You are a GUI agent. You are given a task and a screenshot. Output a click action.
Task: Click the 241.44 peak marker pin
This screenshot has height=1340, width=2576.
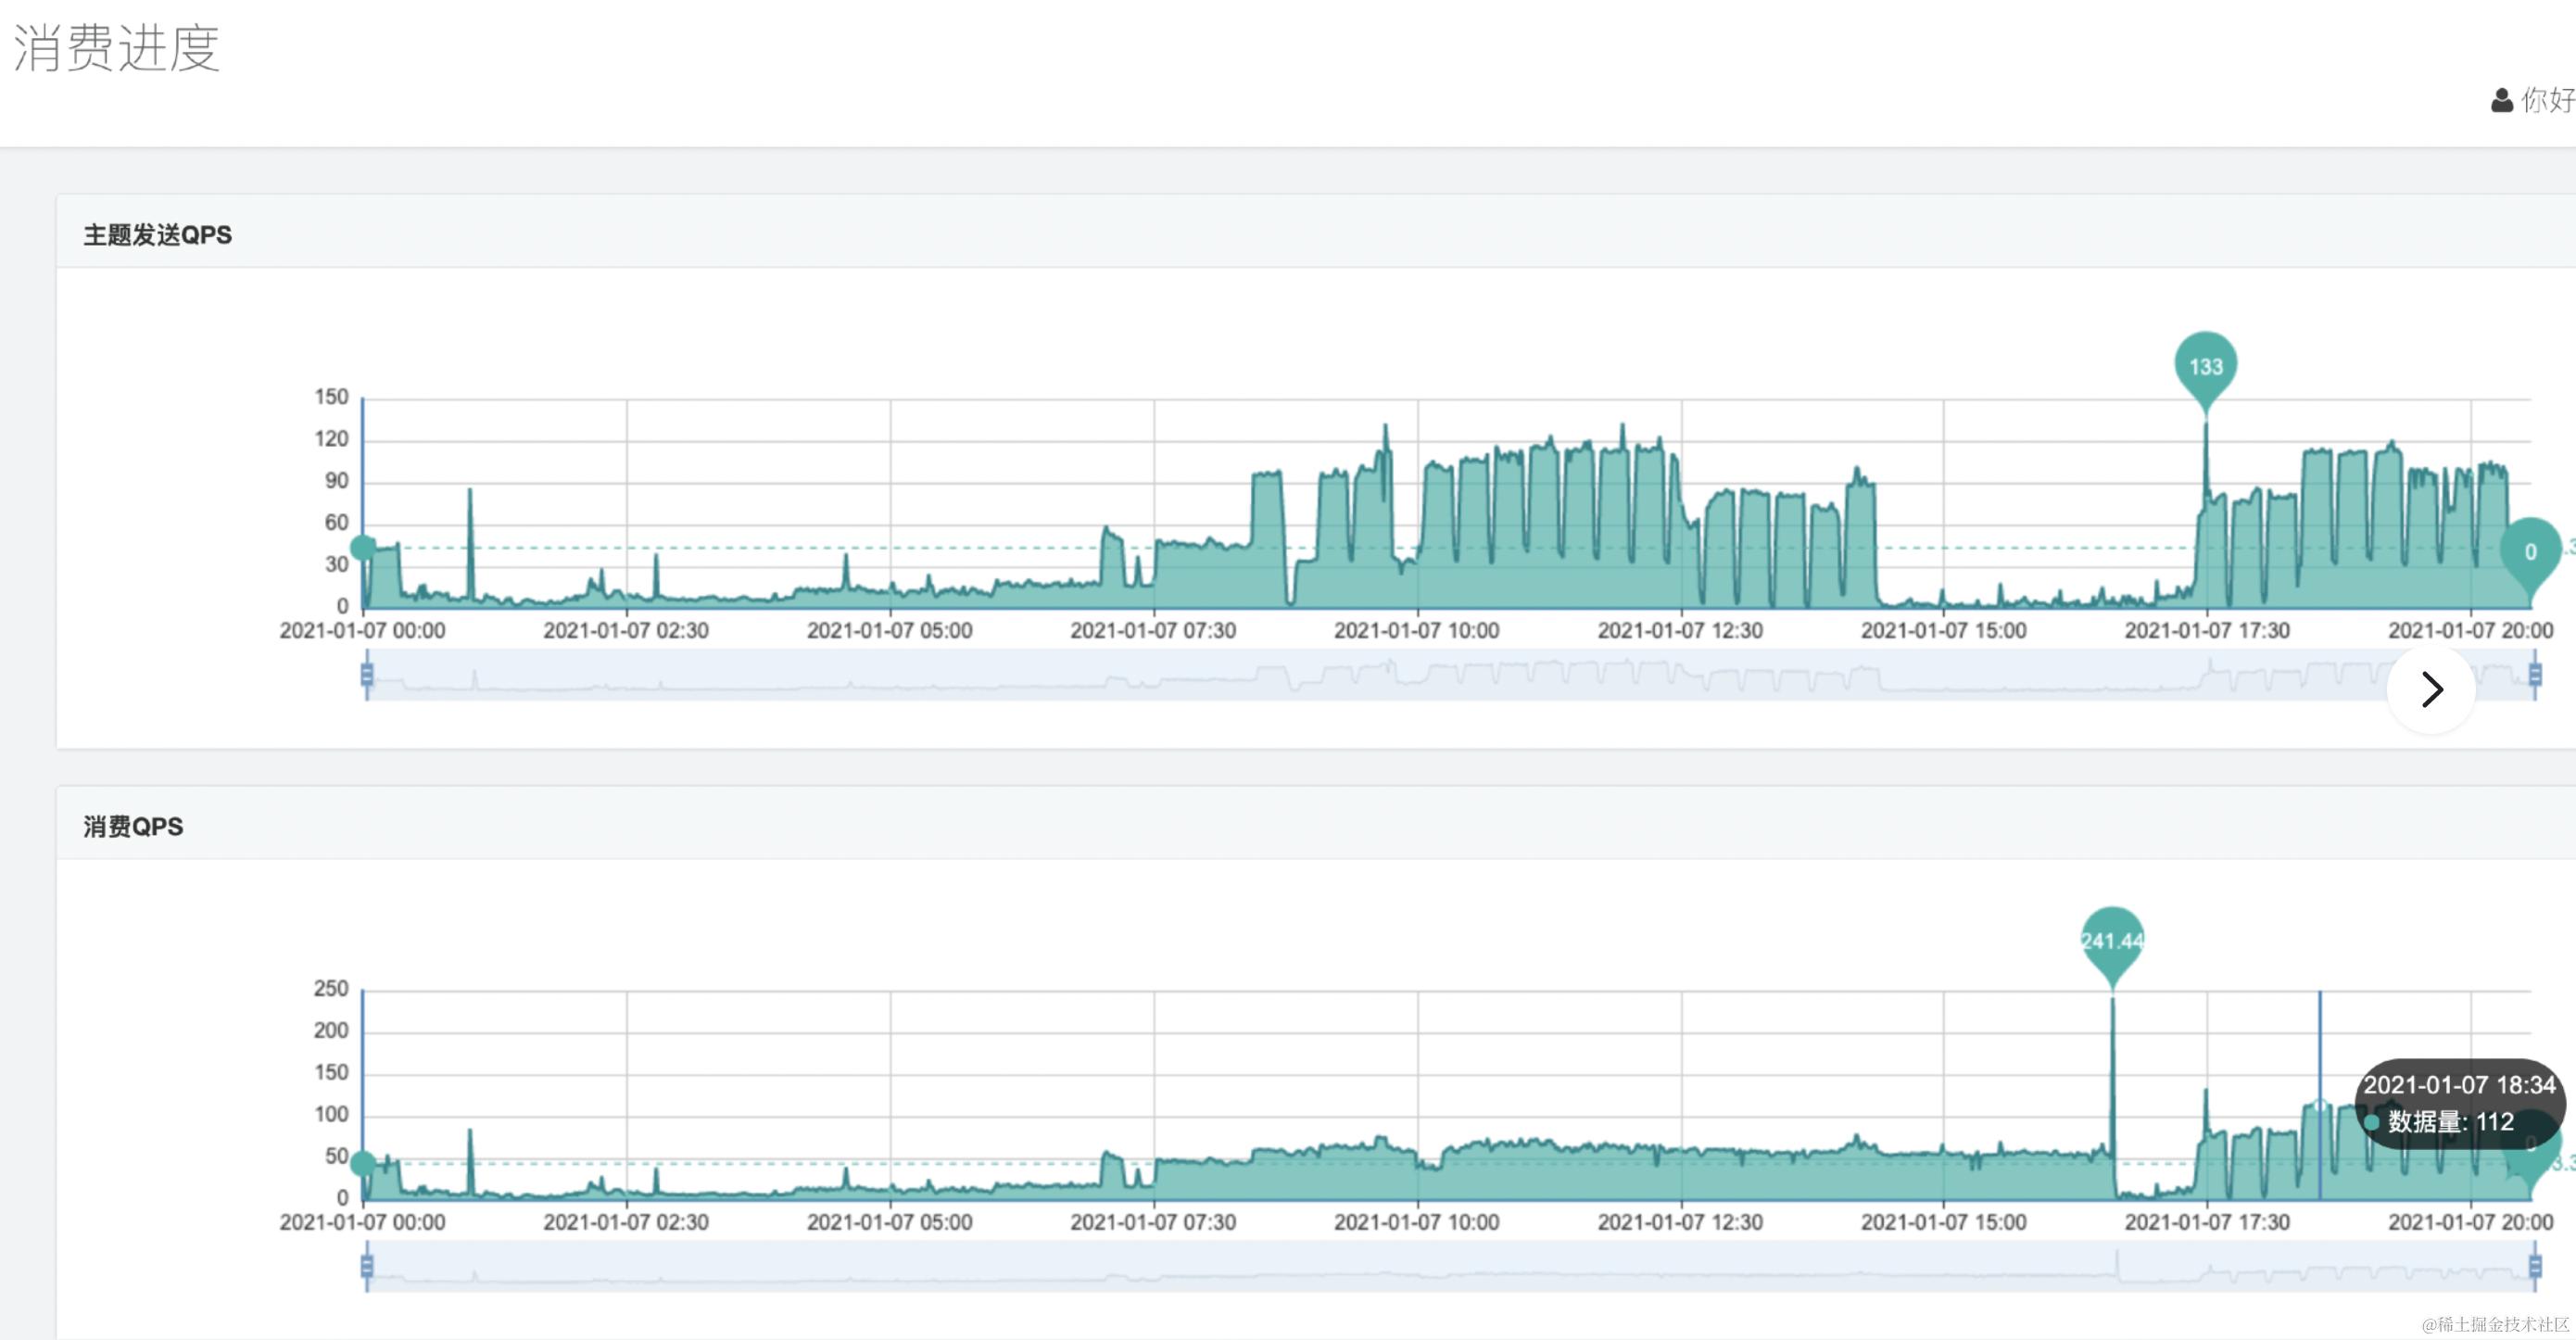tap(2111, 940)
